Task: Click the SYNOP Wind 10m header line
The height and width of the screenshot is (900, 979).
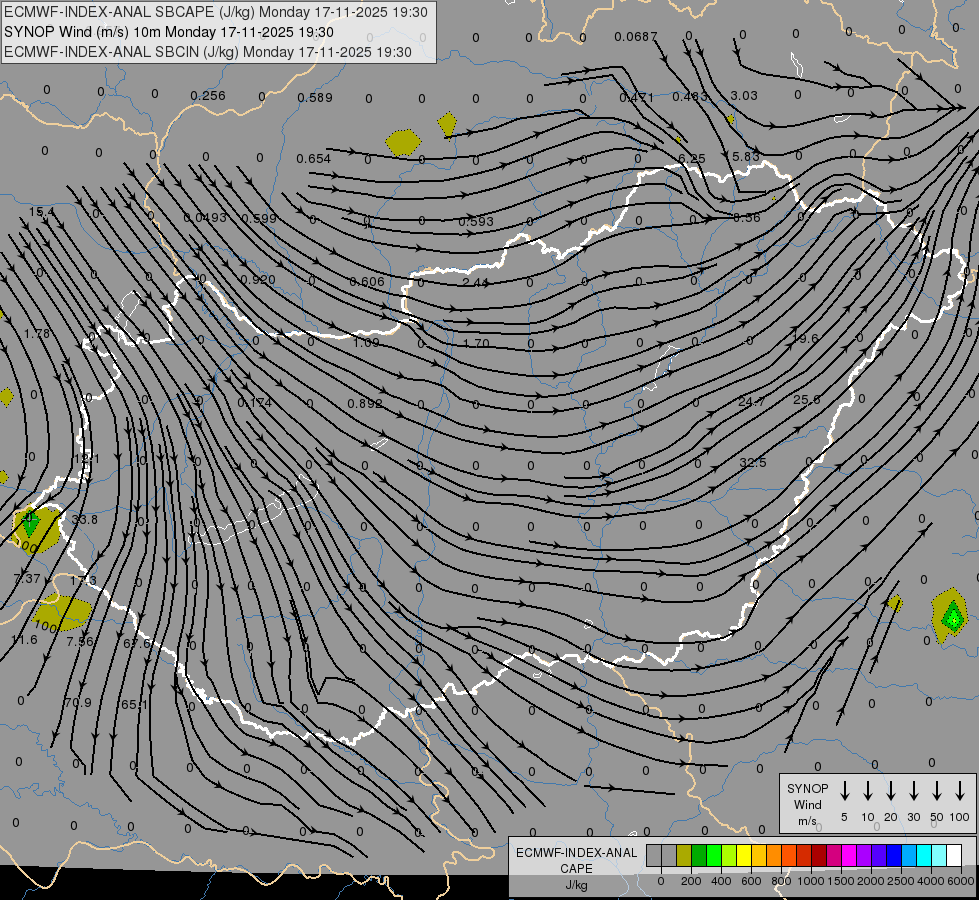Action: click(169, 32)
